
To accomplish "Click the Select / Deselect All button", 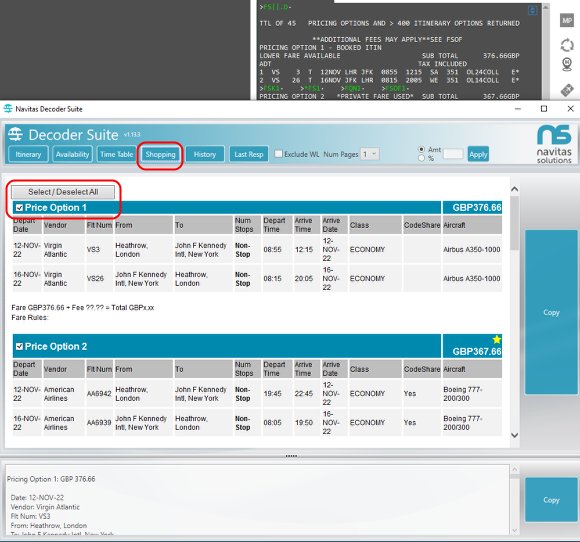I will [x=63, y=192].
